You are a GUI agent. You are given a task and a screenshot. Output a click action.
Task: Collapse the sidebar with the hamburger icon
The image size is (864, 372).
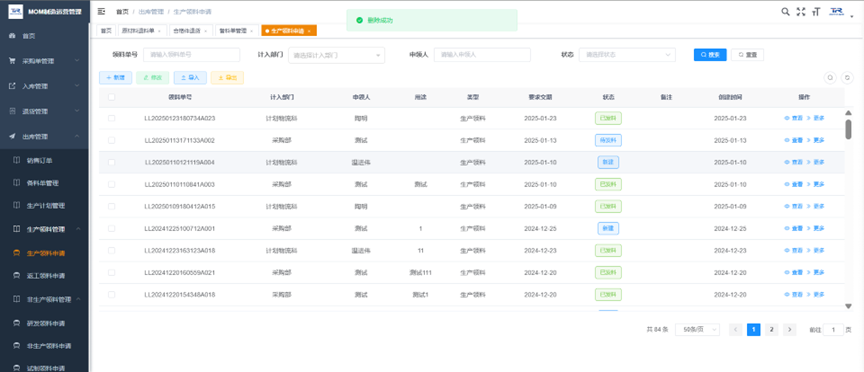click(101, 11)
